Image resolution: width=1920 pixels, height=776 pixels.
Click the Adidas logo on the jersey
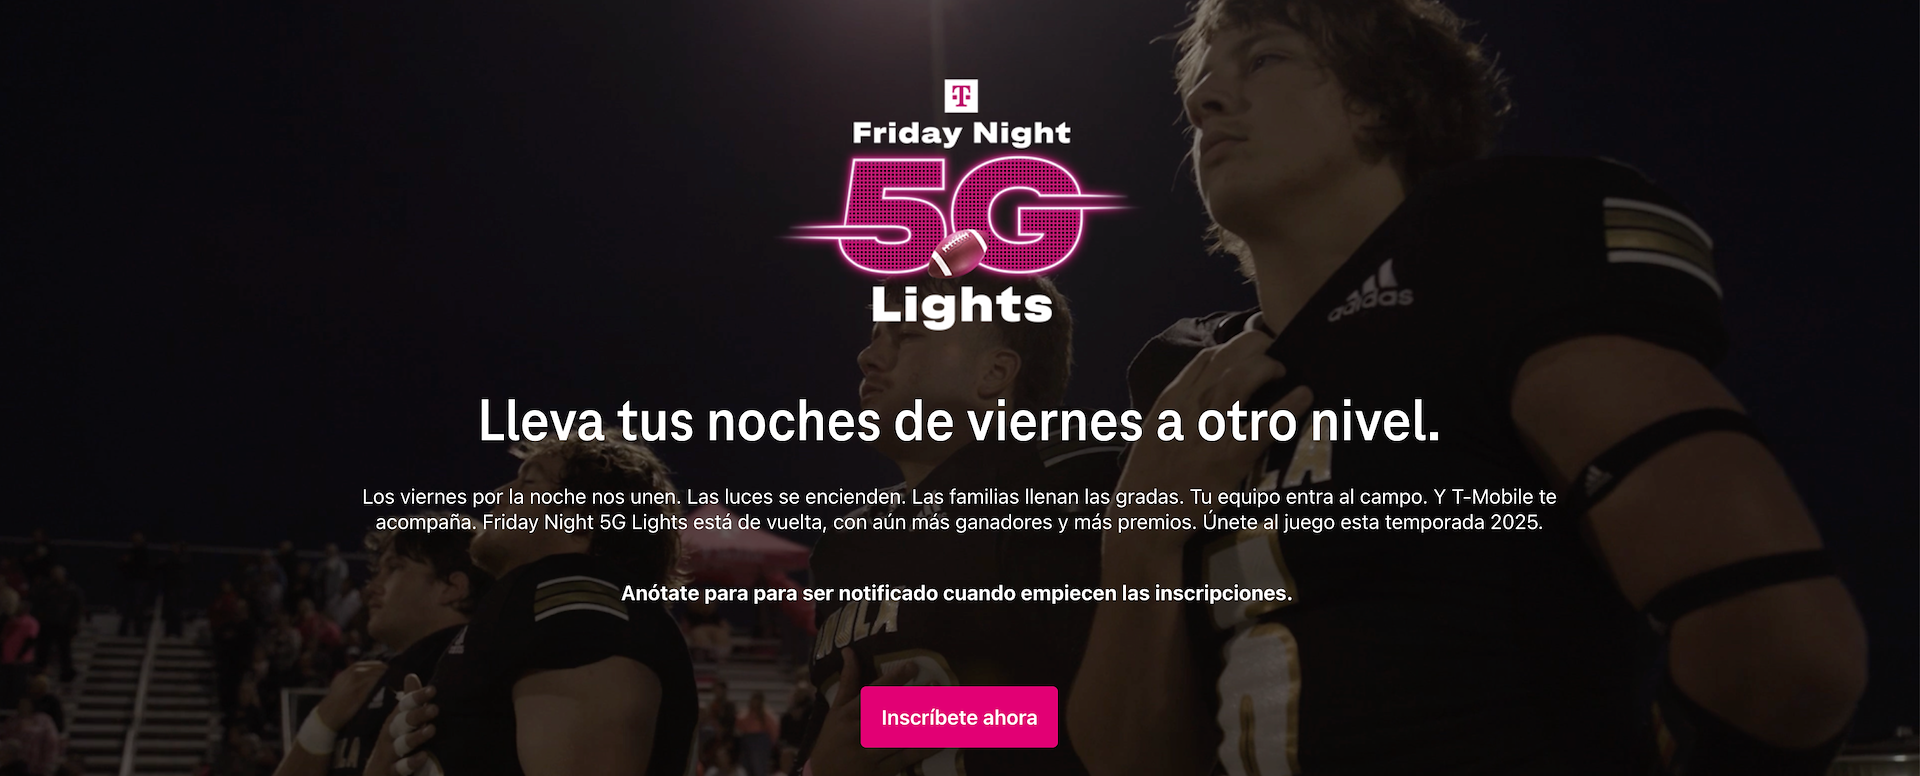tap(1371, 292)
